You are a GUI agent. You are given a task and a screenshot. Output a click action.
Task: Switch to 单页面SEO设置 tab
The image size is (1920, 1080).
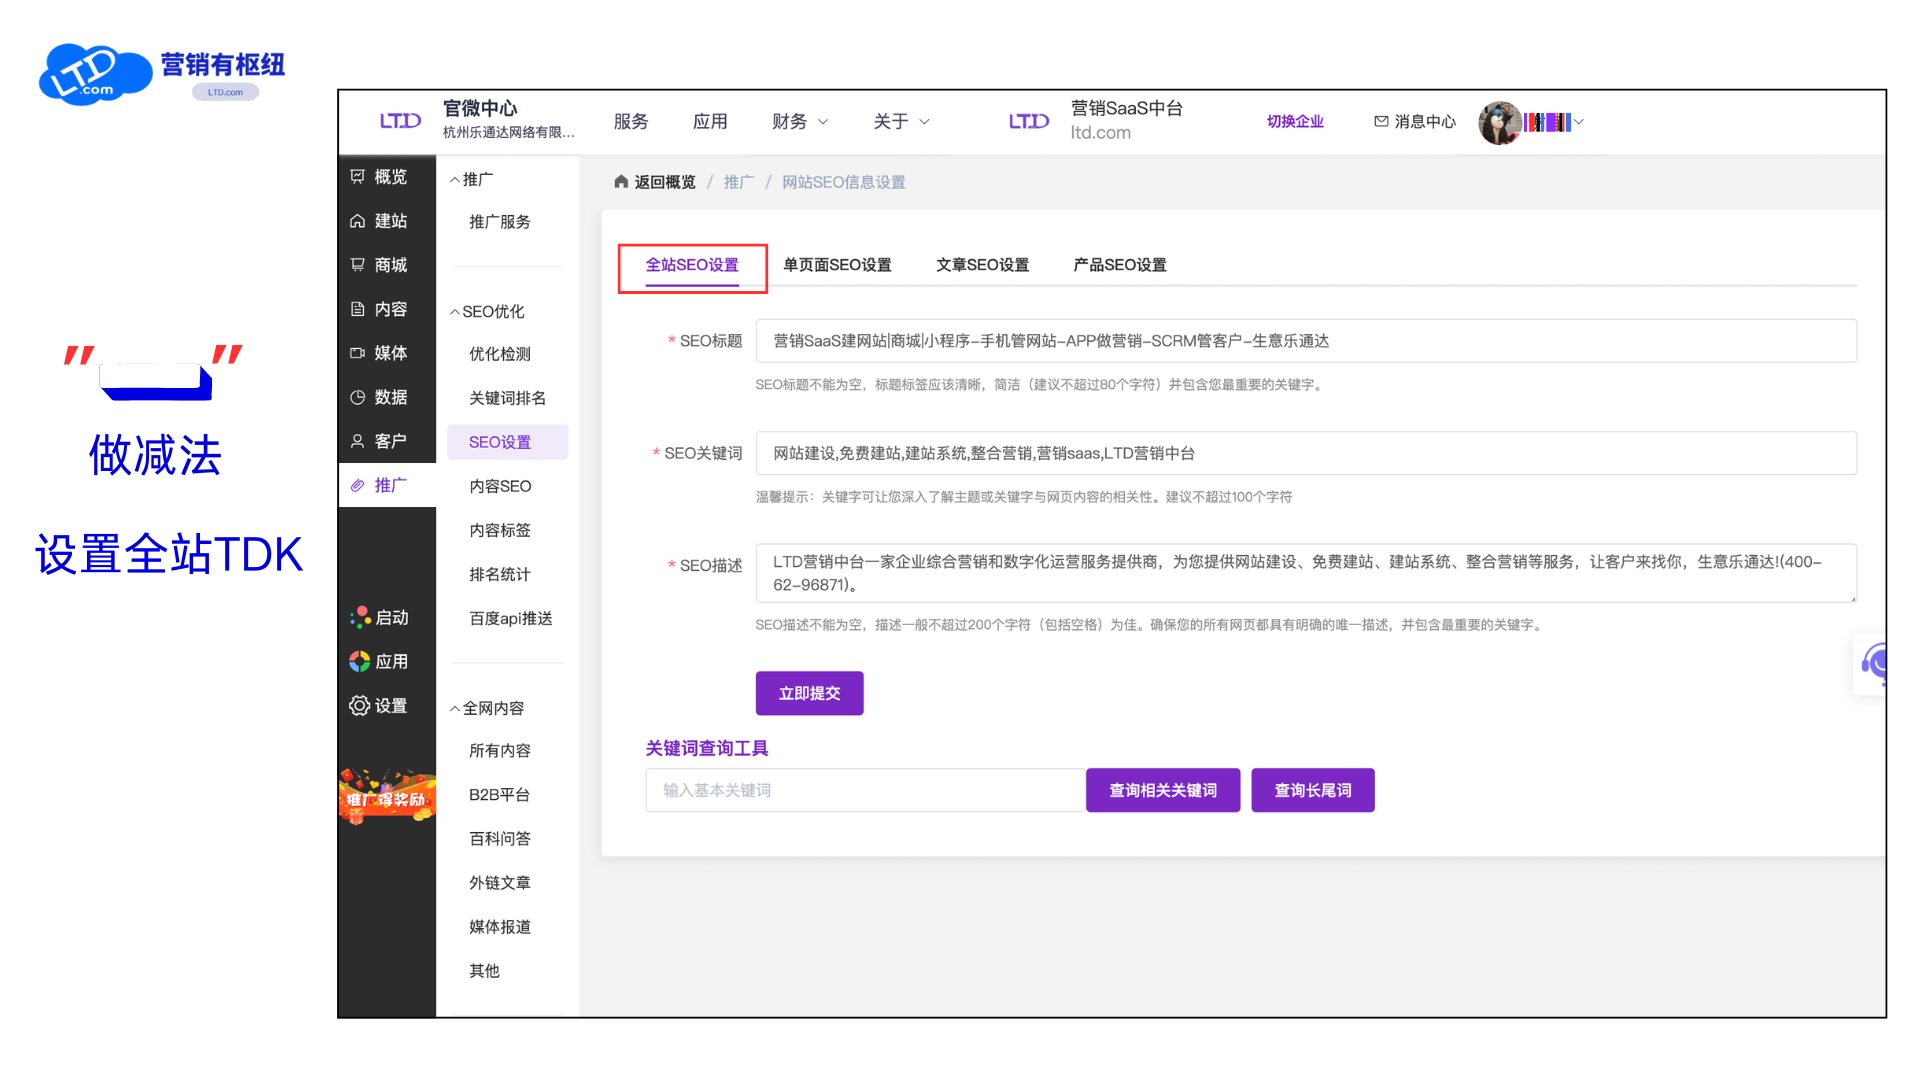point(838,265)
